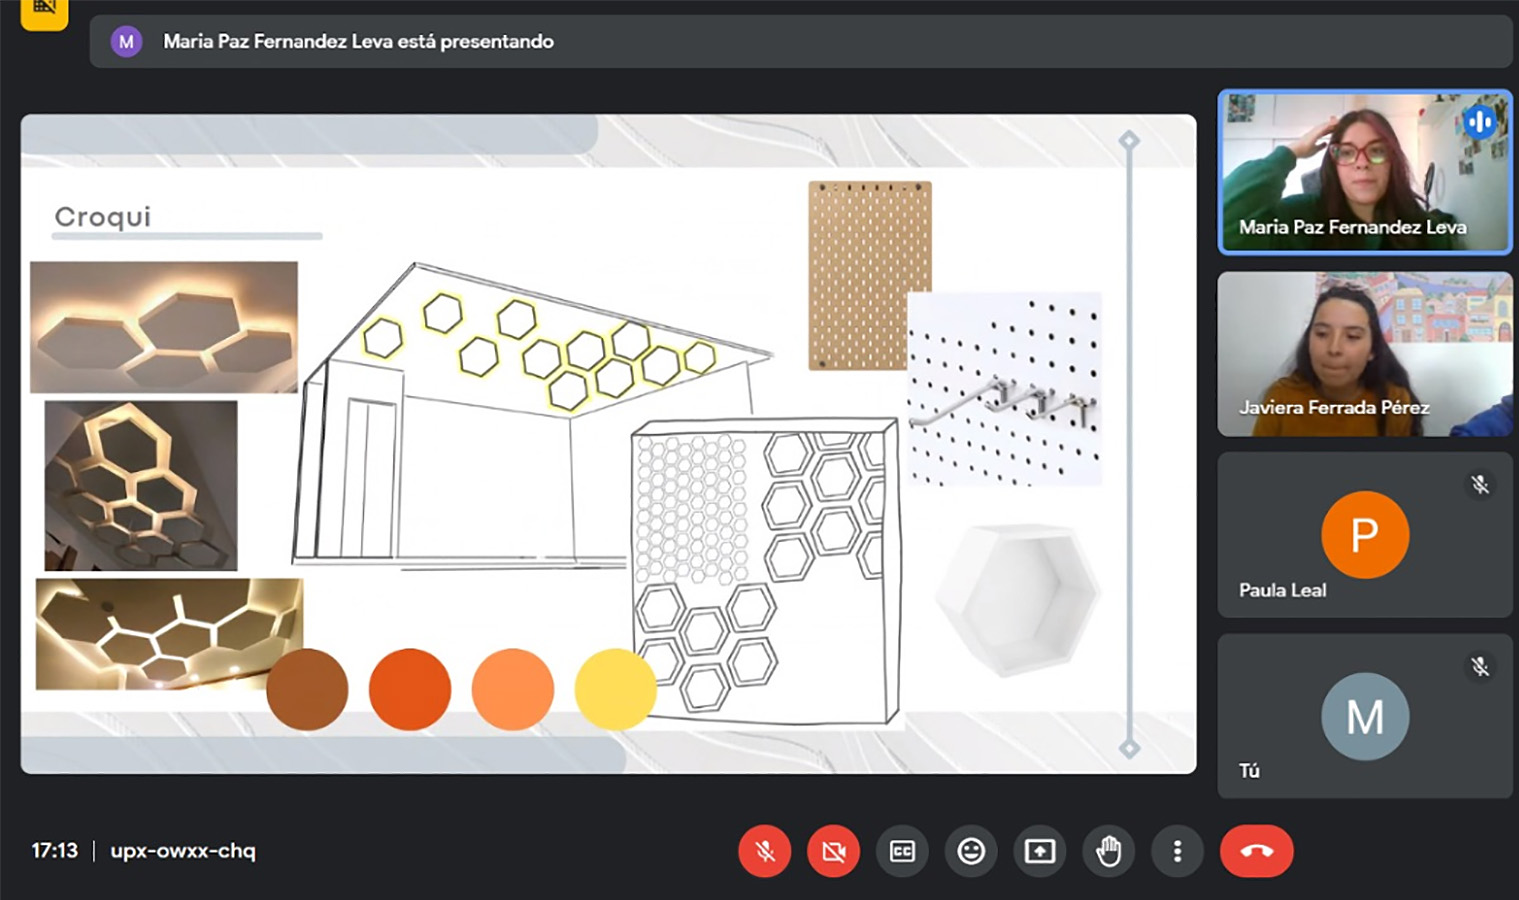
Task: Enable closed captions
Action: point(902,851)
